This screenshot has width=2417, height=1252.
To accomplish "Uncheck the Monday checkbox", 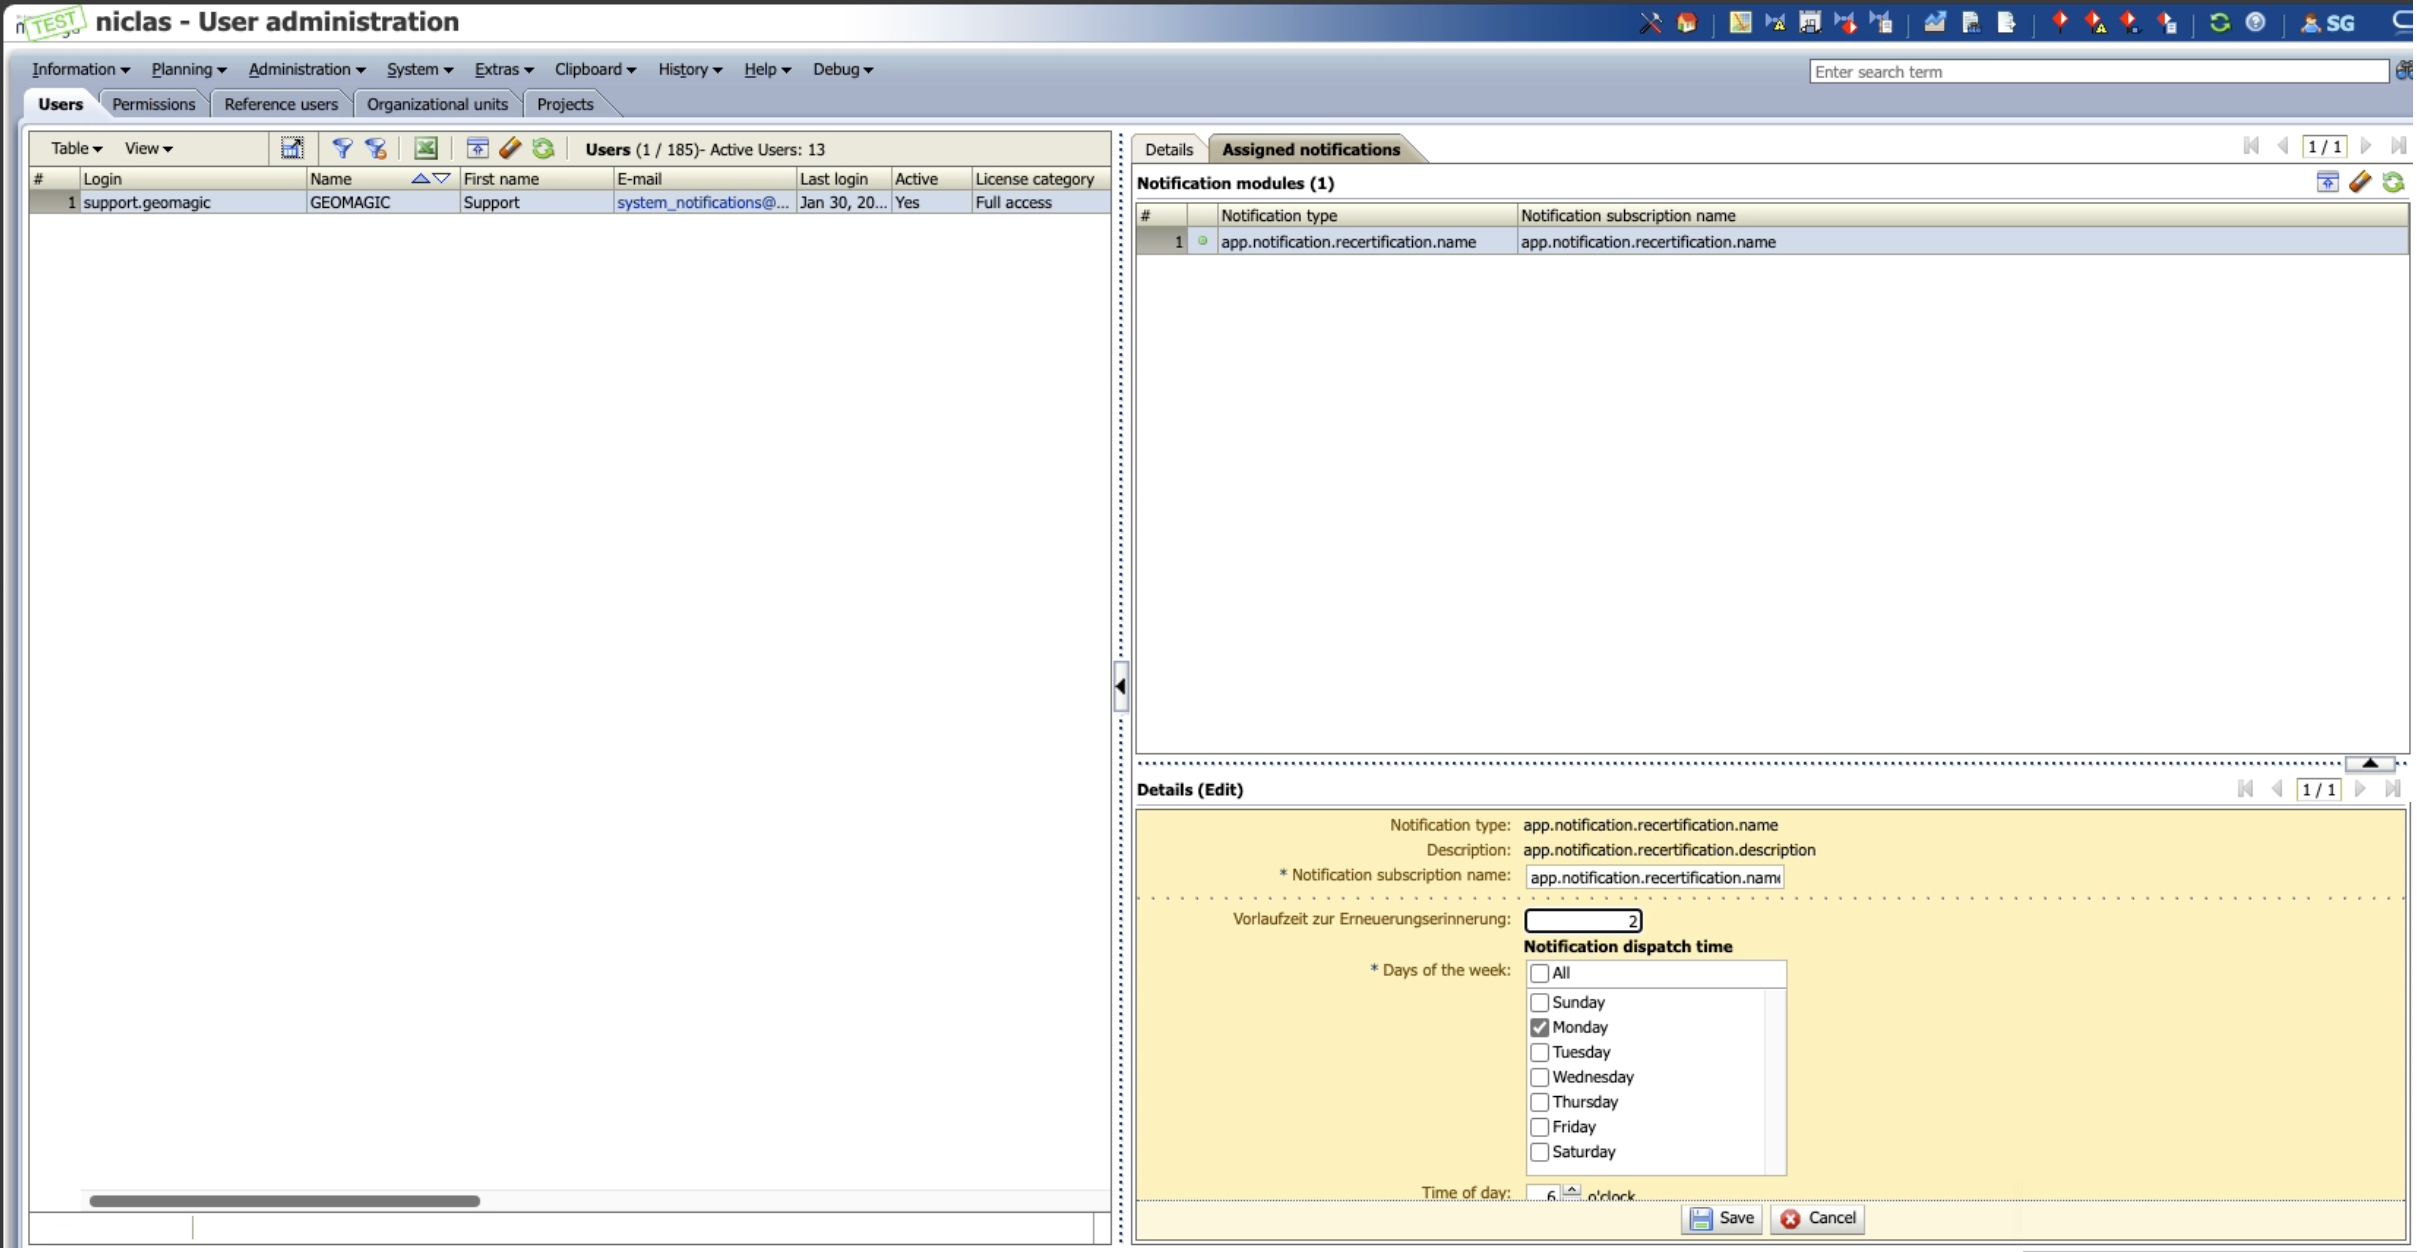I will [1540, 1027].
